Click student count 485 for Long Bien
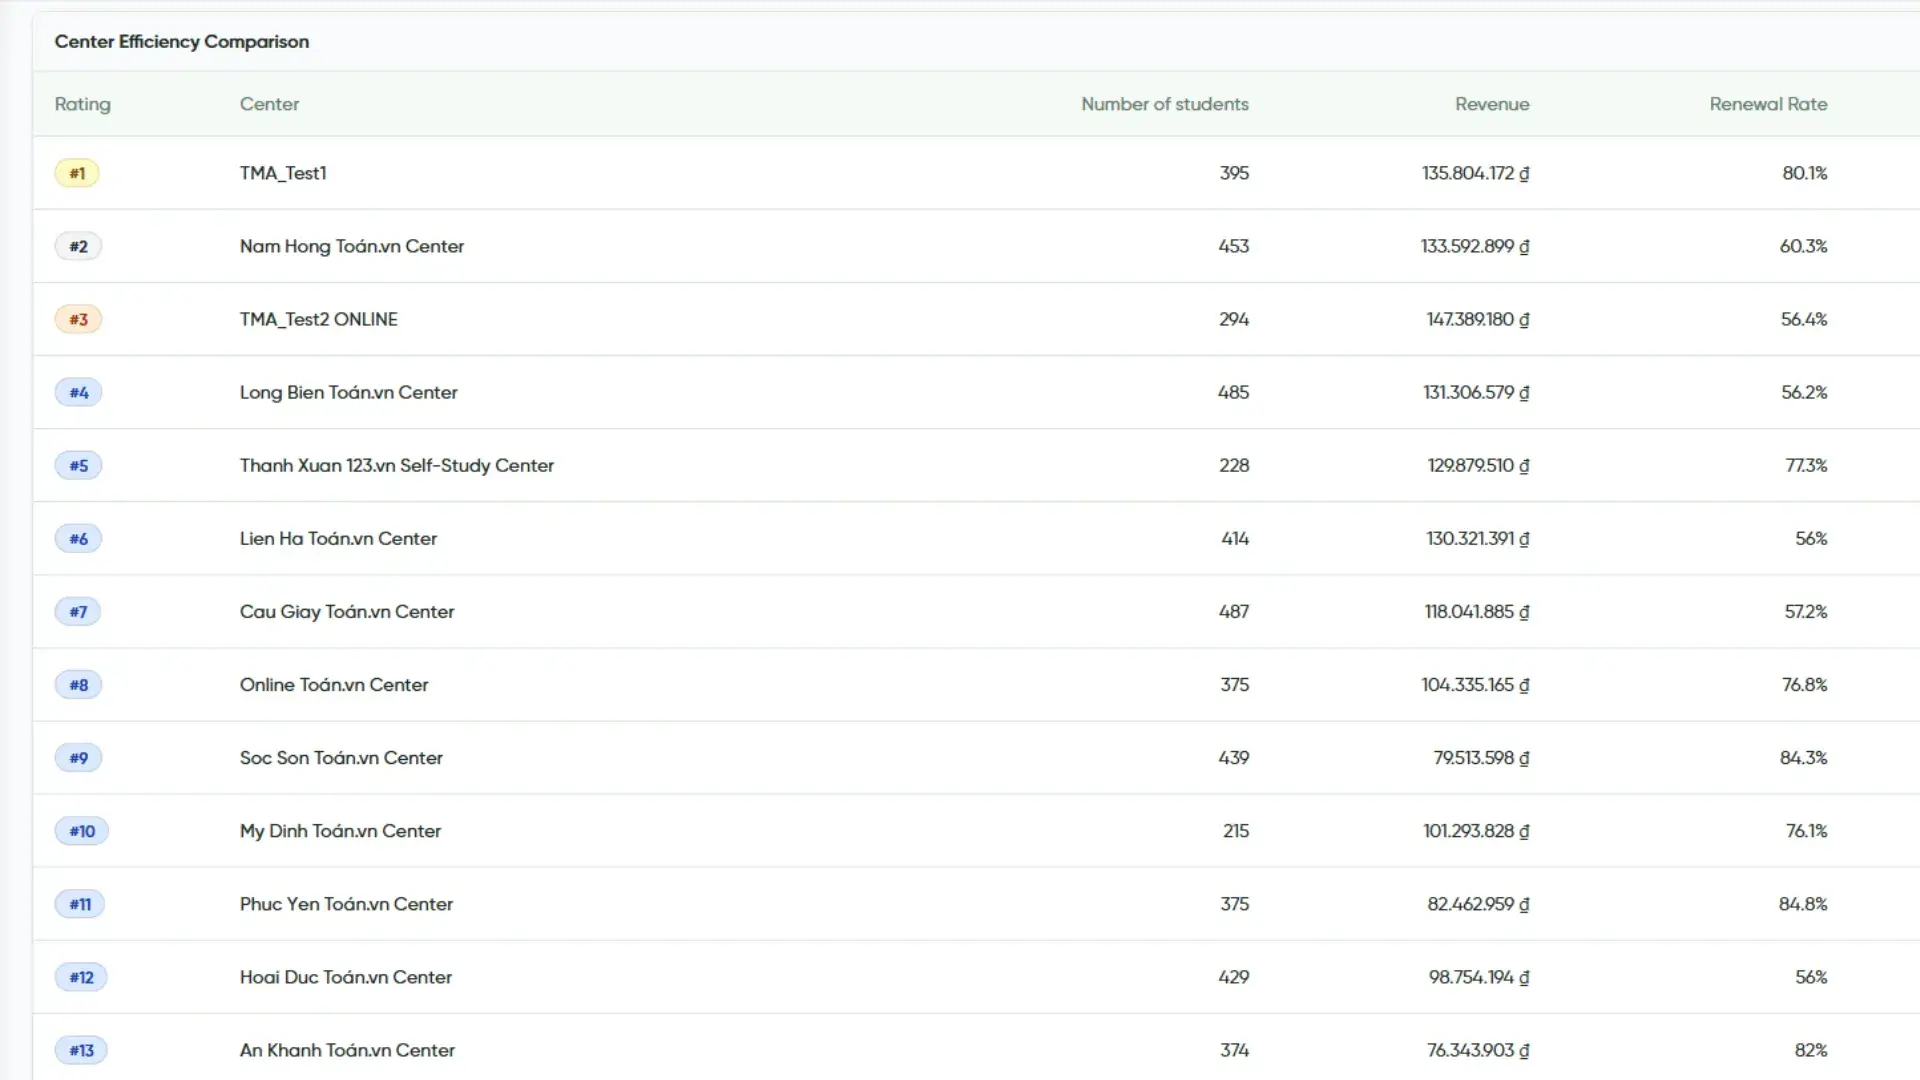The image size is (1920, 1080). pyautogui.click(x=1233, y=392)
